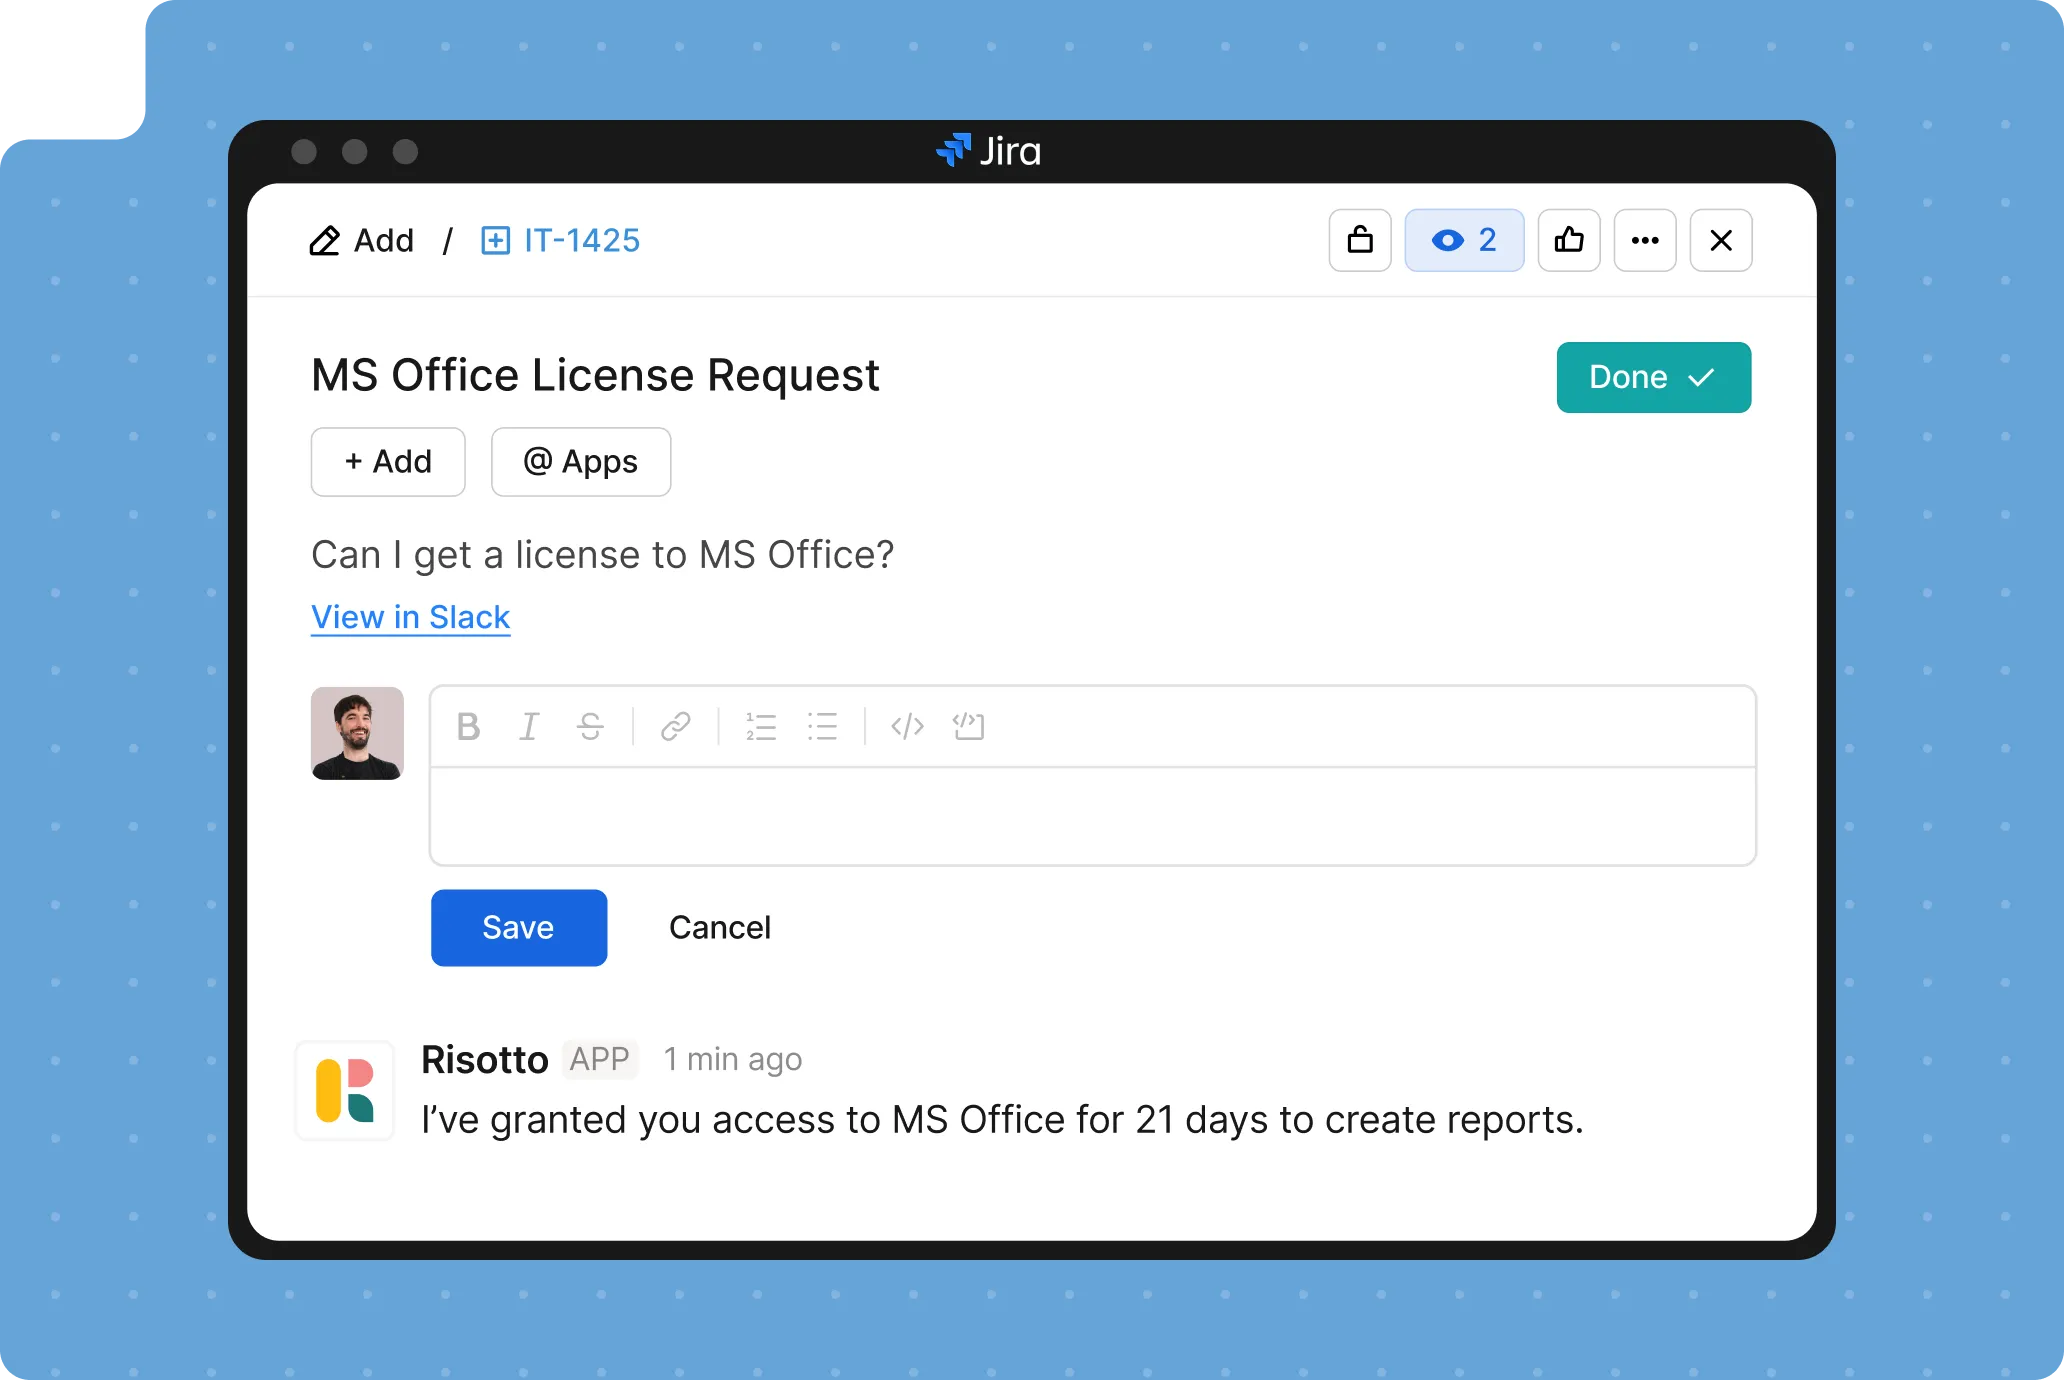Start a bulleted list
This screenshot has height=1380, width=2064.
[x=822, y=726]
